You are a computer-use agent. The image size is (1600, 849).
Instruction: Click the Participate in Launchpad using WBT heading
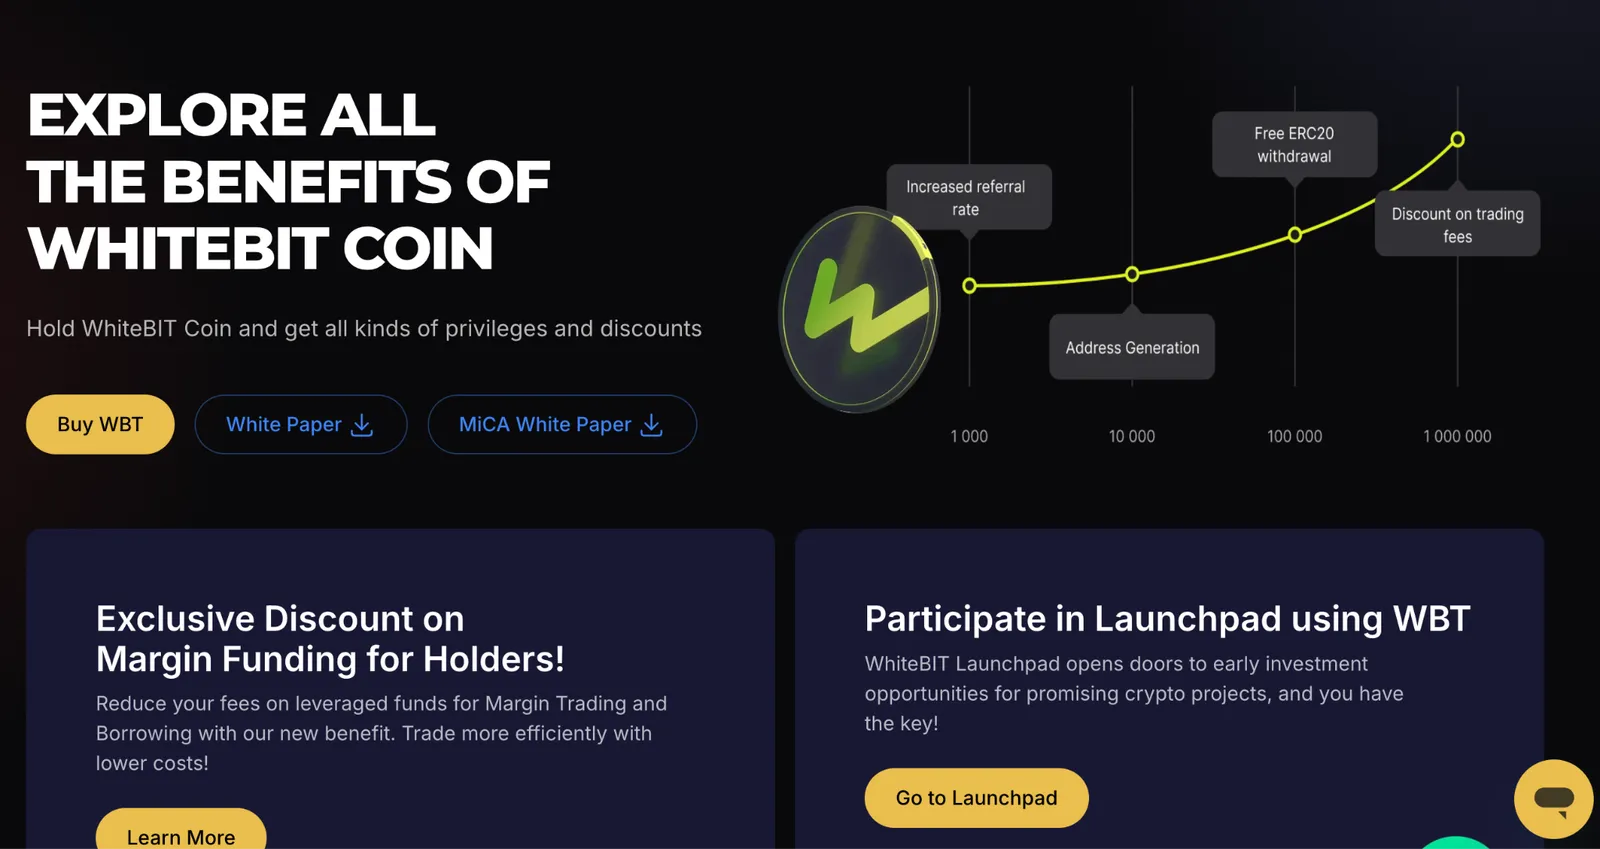click(x=1167, y=619)
